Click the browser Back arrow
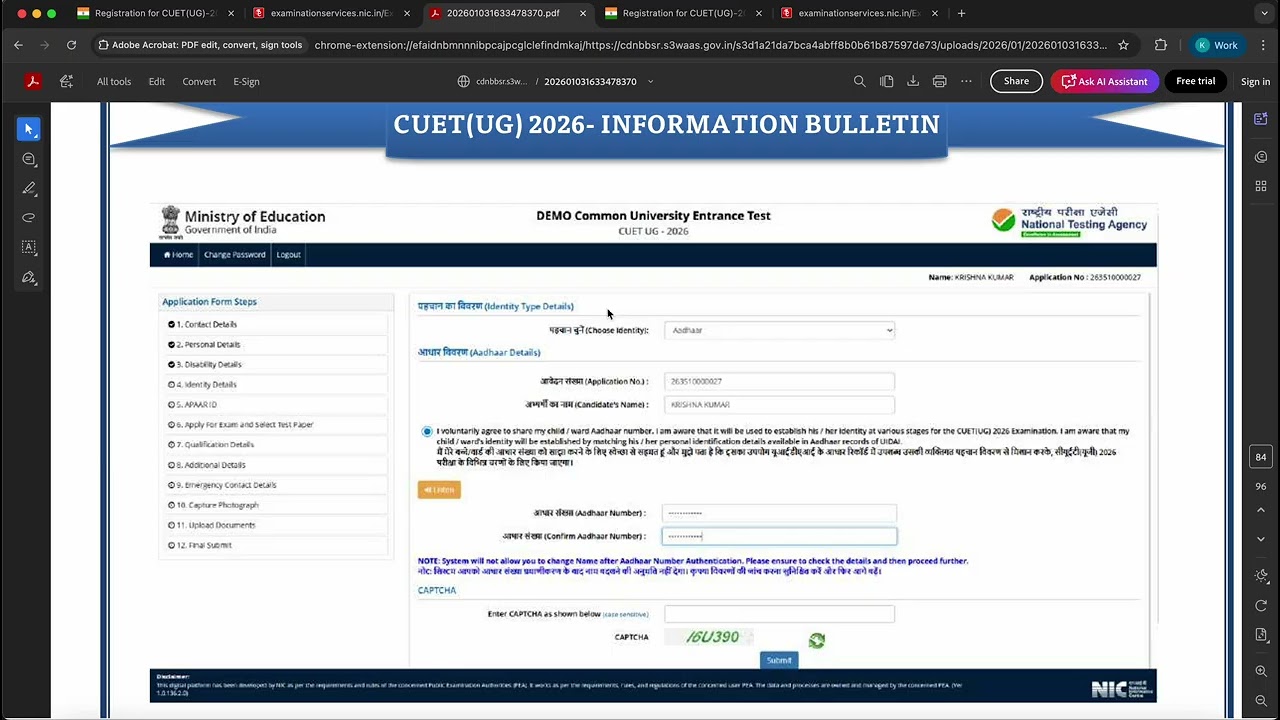Screen dimensions: 1280x720 18,45
